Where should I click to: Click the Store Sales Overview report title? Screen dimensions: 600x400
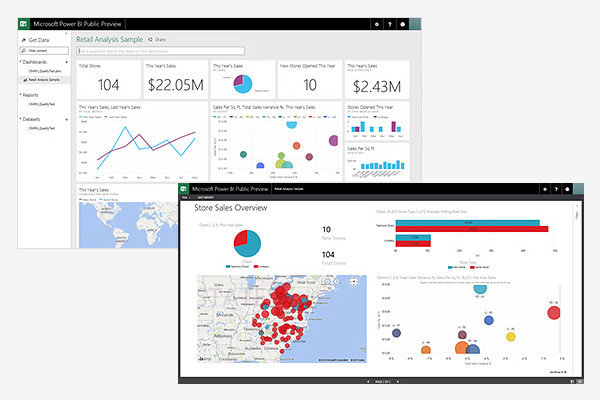point(231,208)
